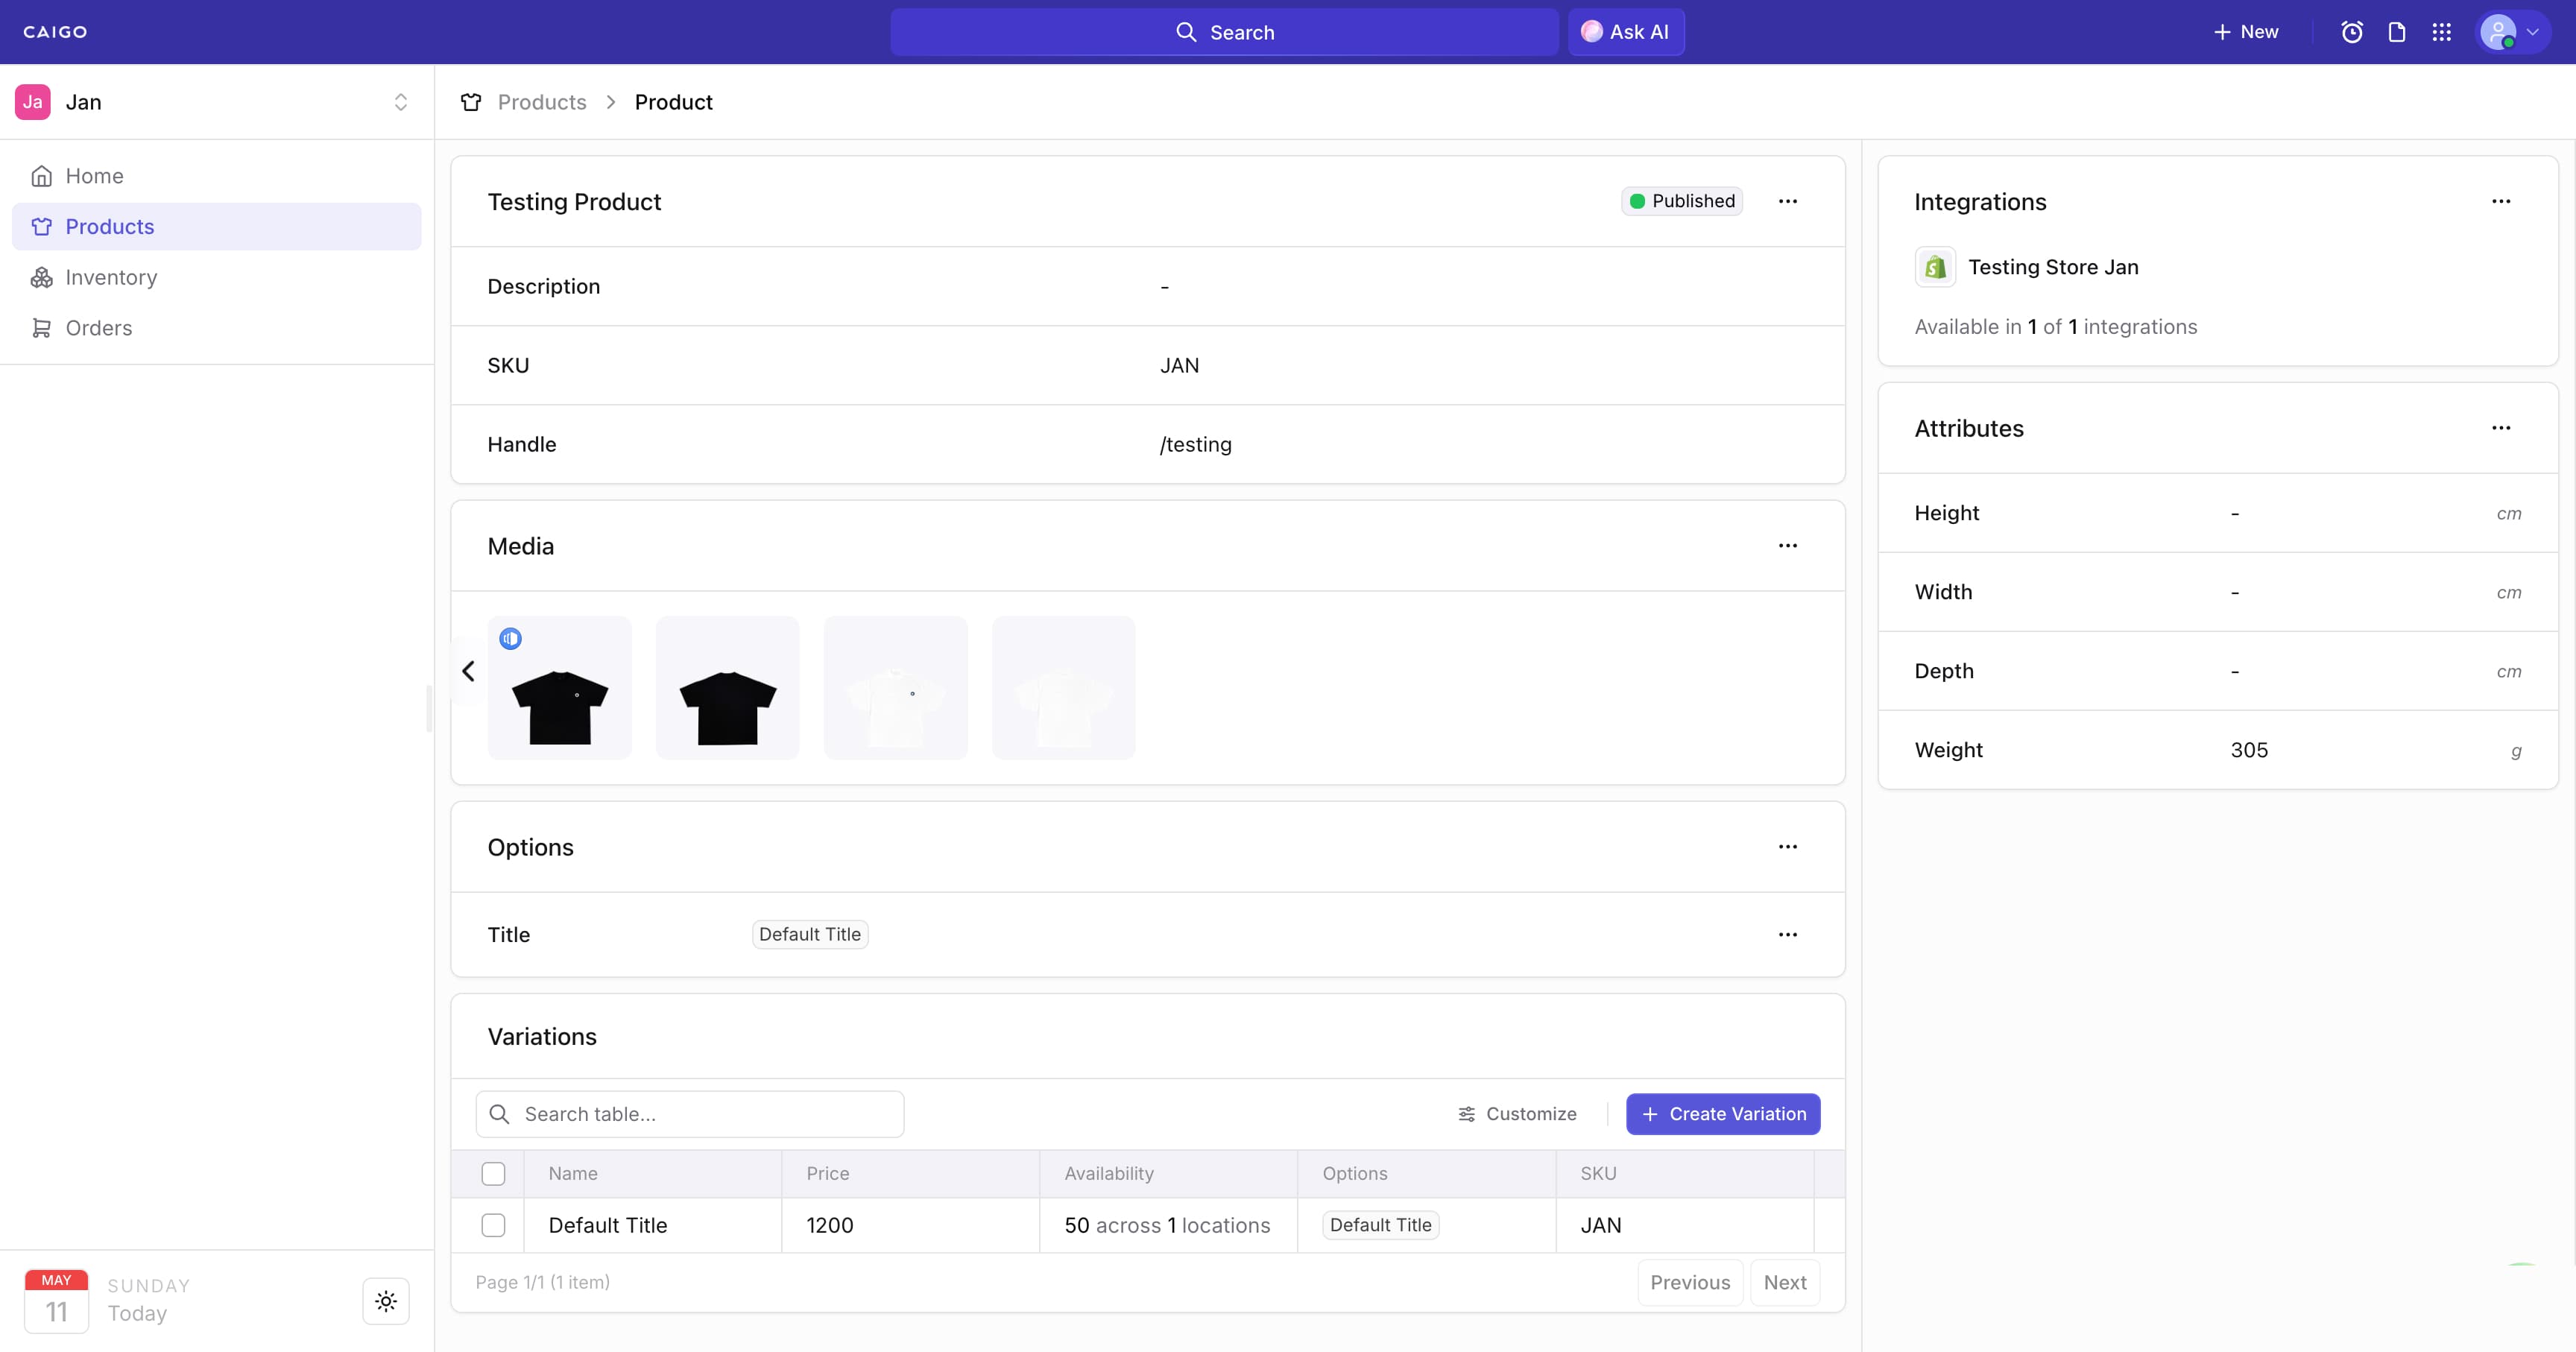The height and width of the screenshot is (1352, 2576).
Task: Click the Ask AI button
Action: pos(1626,32)
